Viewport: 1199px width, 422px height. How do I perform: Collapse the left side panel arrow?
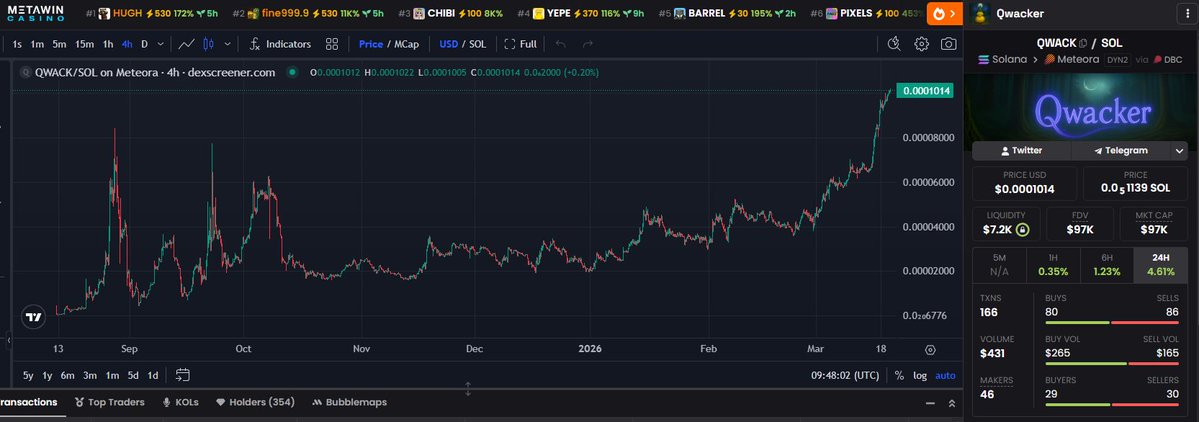8,340
